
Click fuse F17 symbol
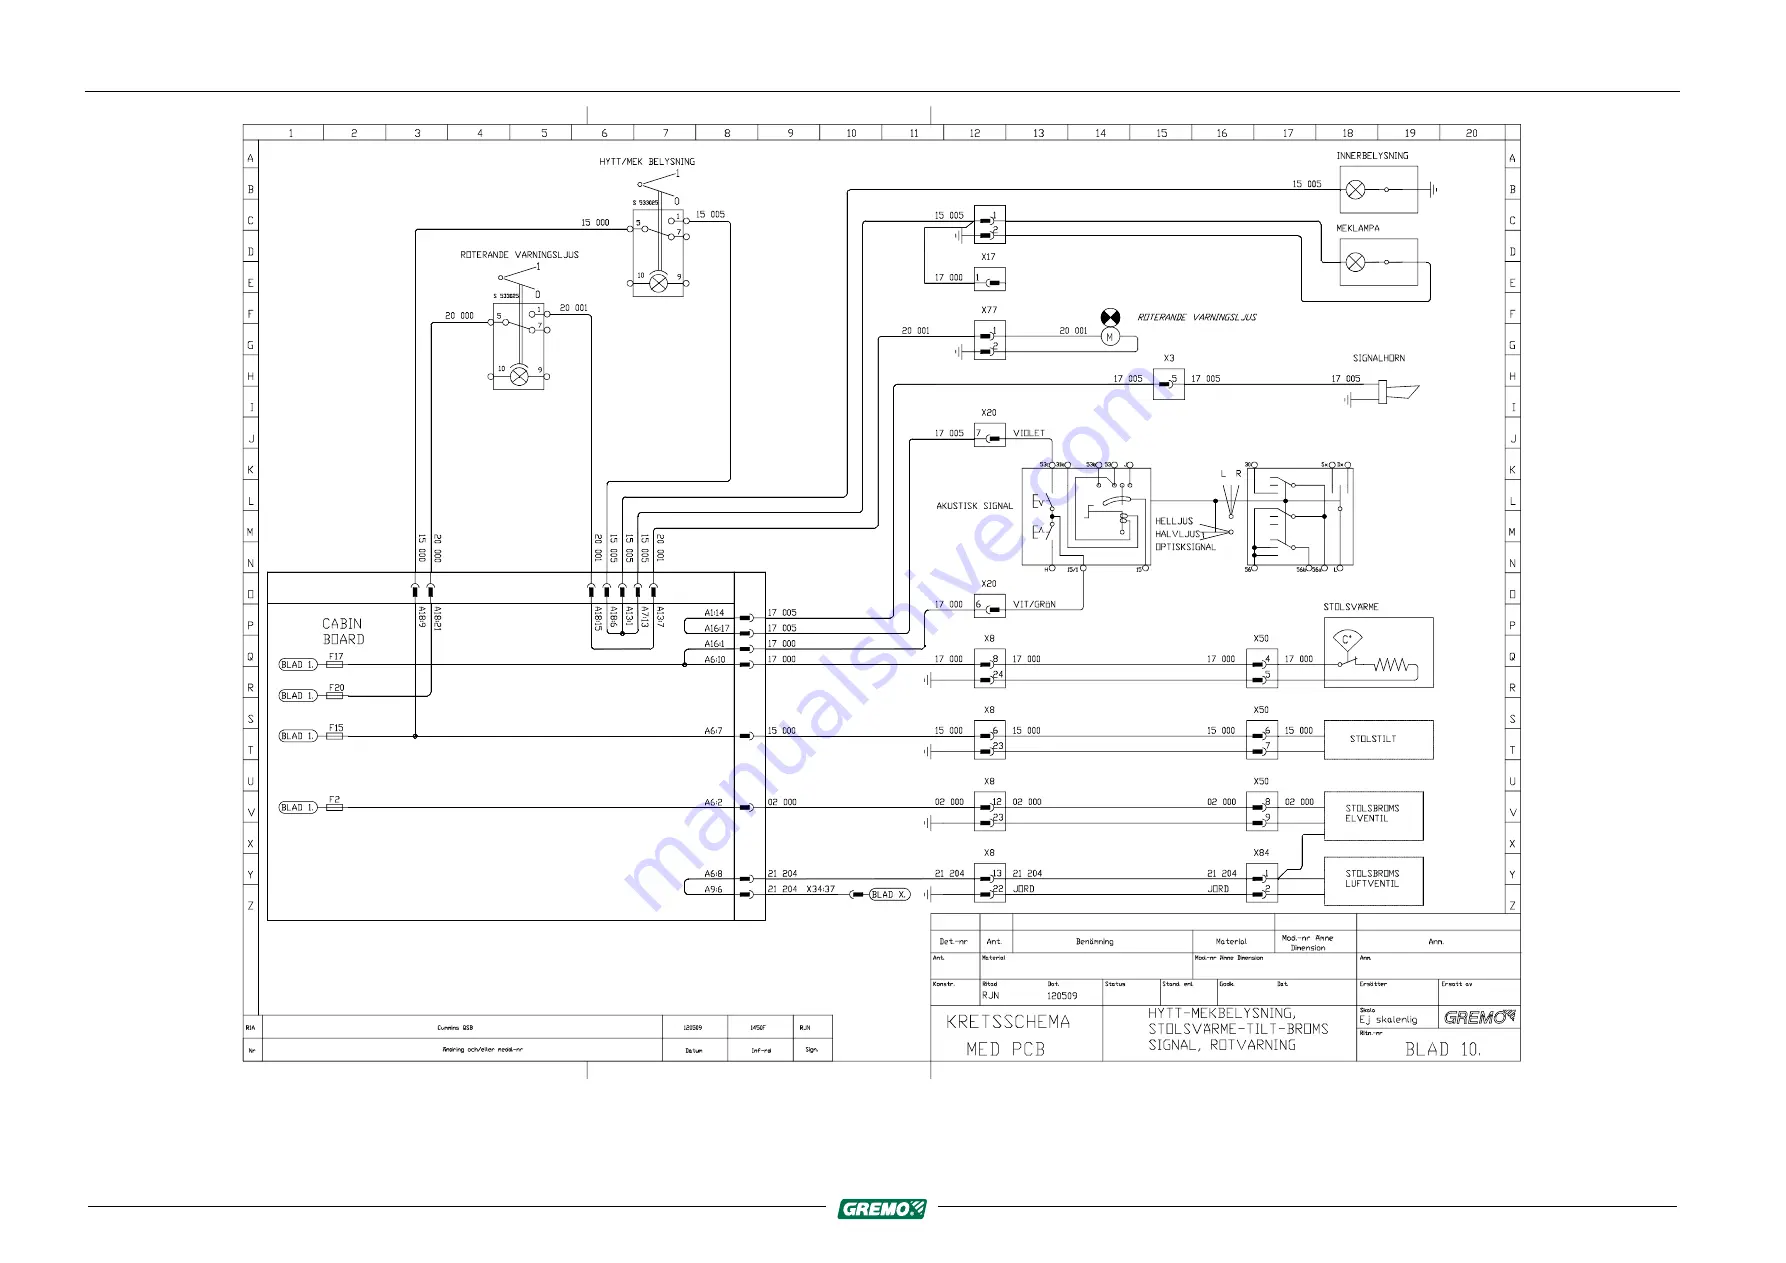[x=335, y=664]
